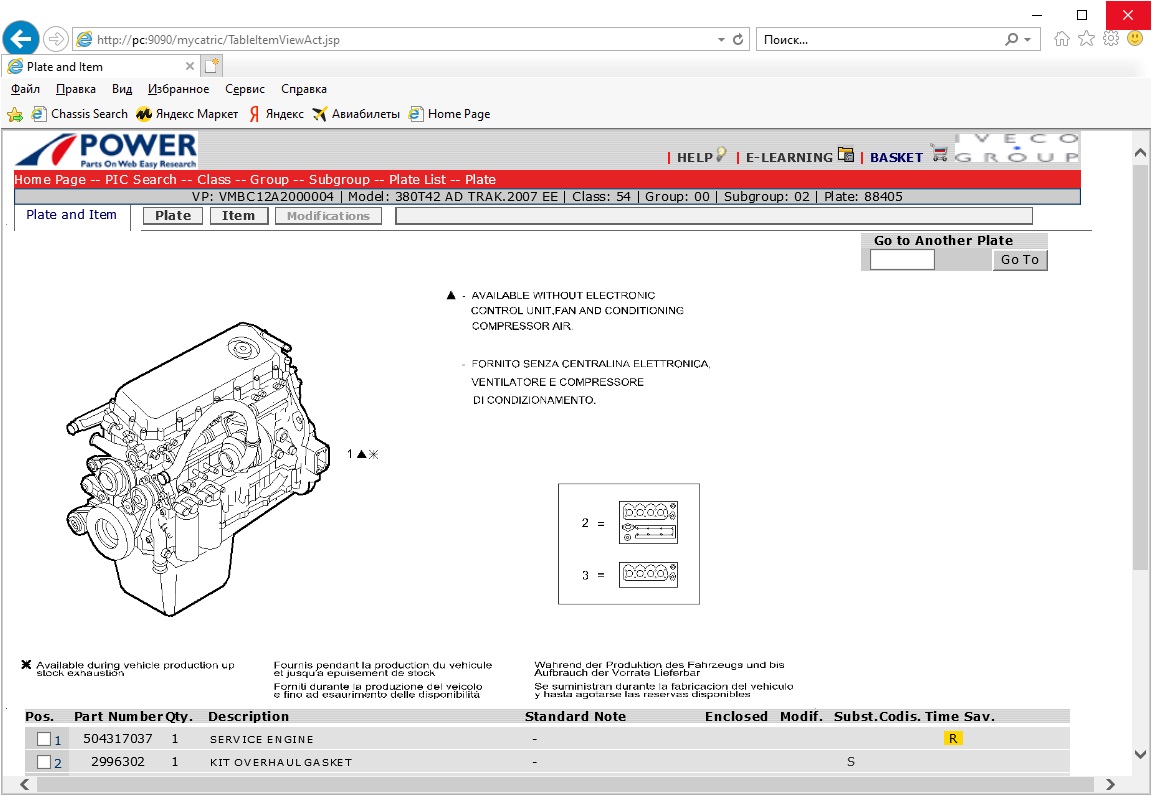Open Home Page bookmark
1152x796 pixels.
[450, 114]
